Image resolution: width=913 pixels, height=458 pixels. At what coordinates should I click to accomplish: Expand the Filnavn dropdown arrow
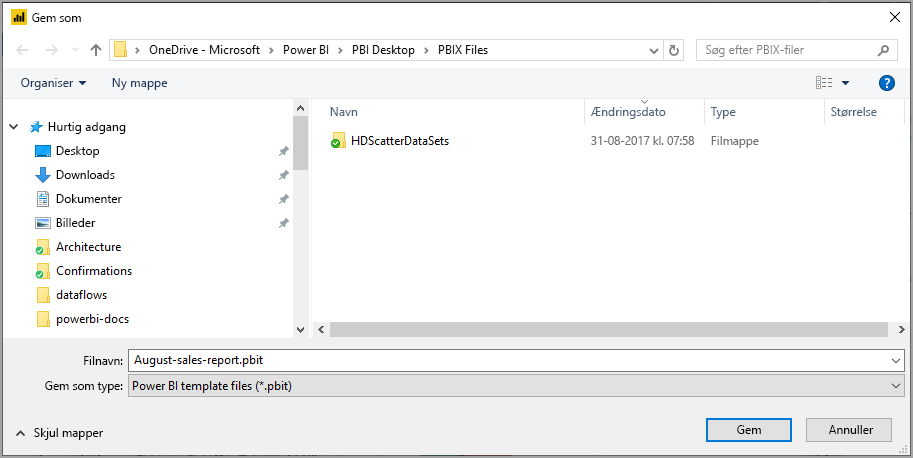[x=897, y=361]
